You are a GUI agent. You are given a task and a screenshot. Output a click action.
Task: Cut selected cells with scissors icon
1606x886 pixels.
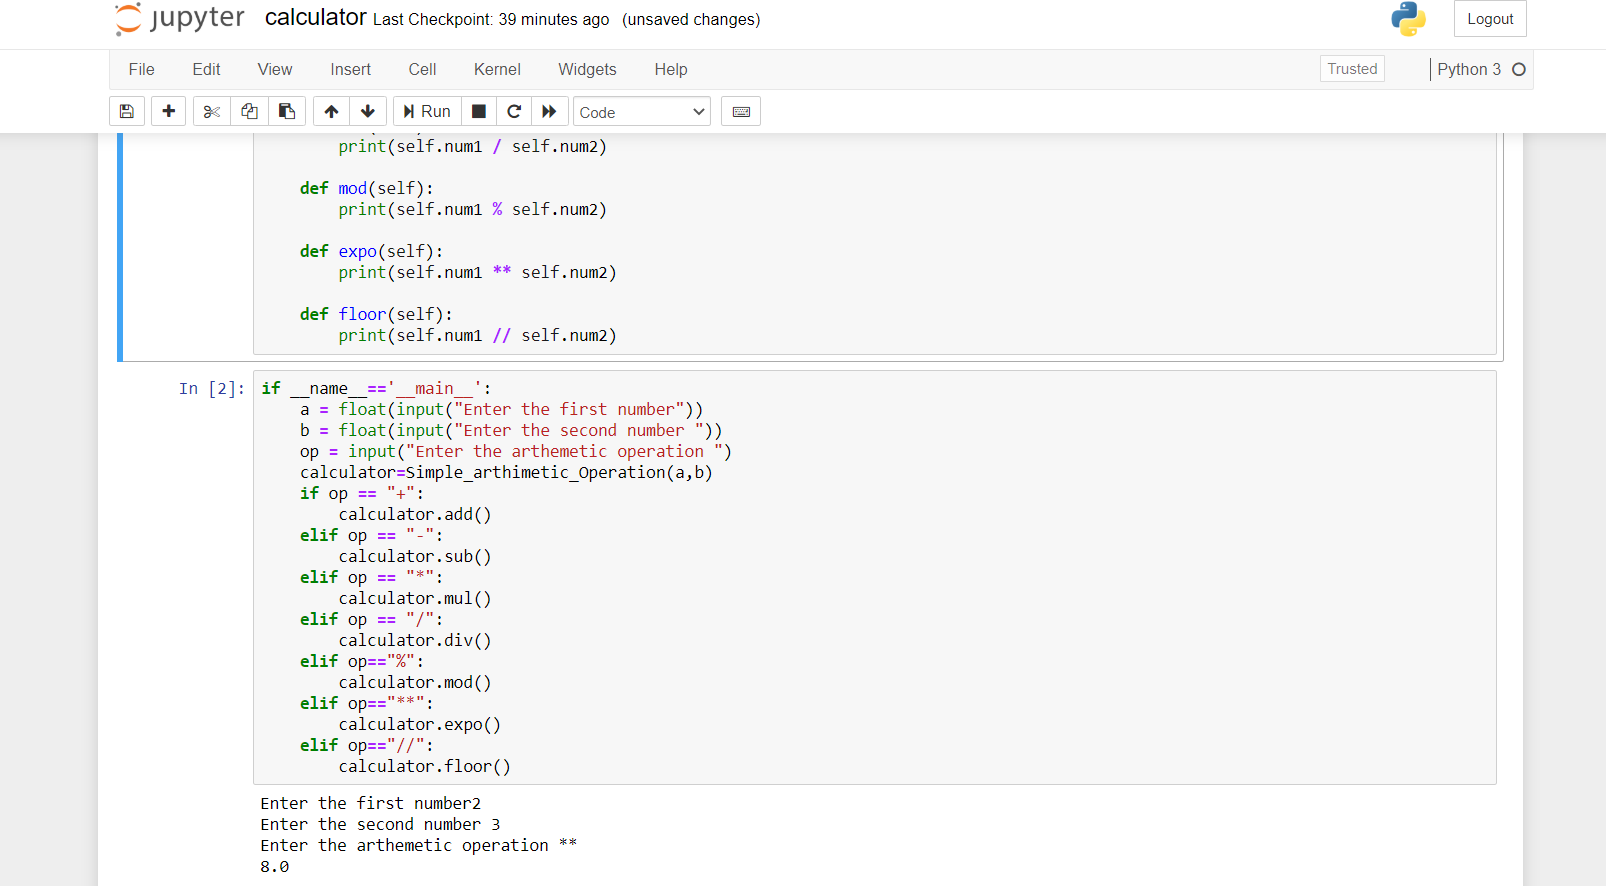(212, 111)
